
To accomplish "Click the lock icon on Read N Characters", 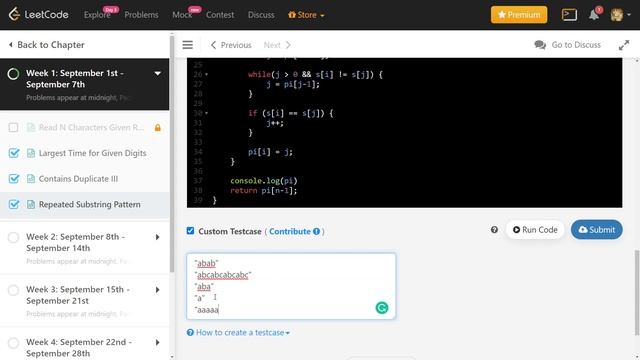I will [x=158, y=128].
